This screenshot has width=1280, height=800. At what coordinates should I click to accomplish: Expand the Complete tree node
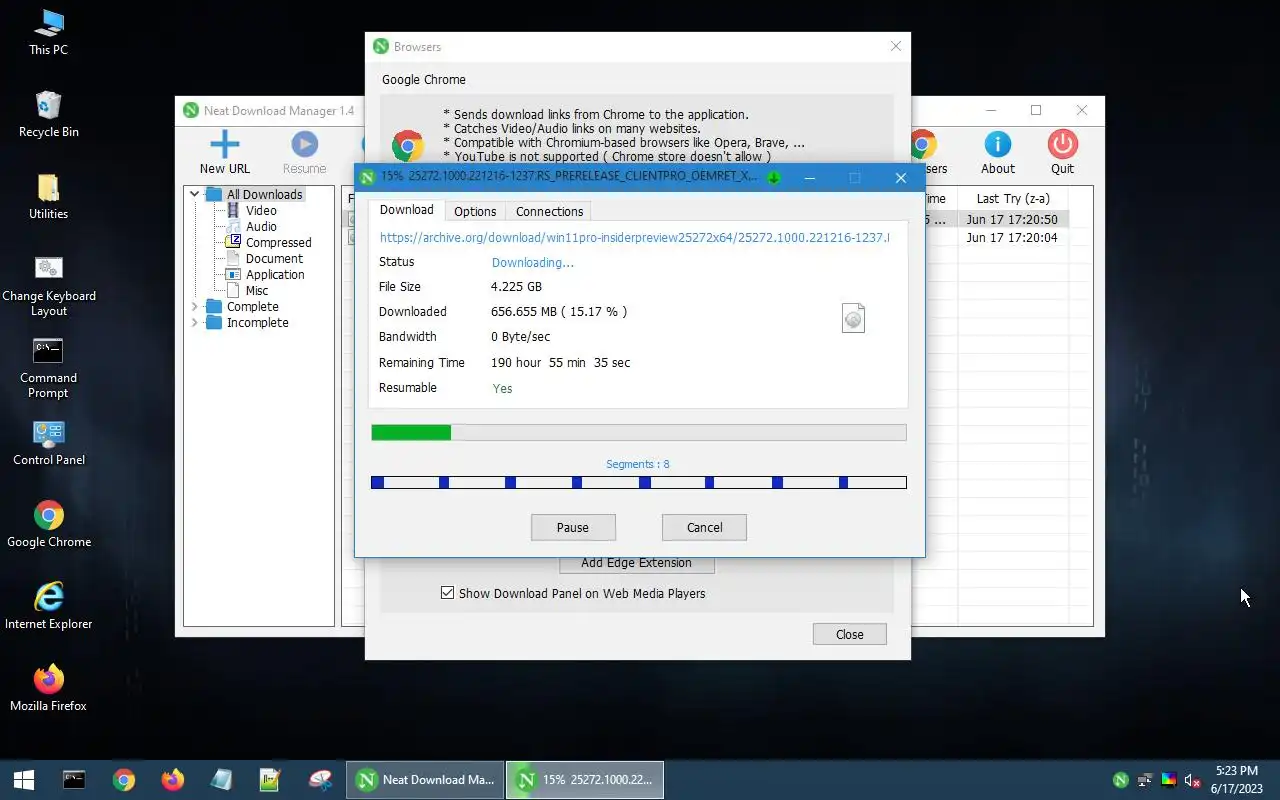click(195, 306)
